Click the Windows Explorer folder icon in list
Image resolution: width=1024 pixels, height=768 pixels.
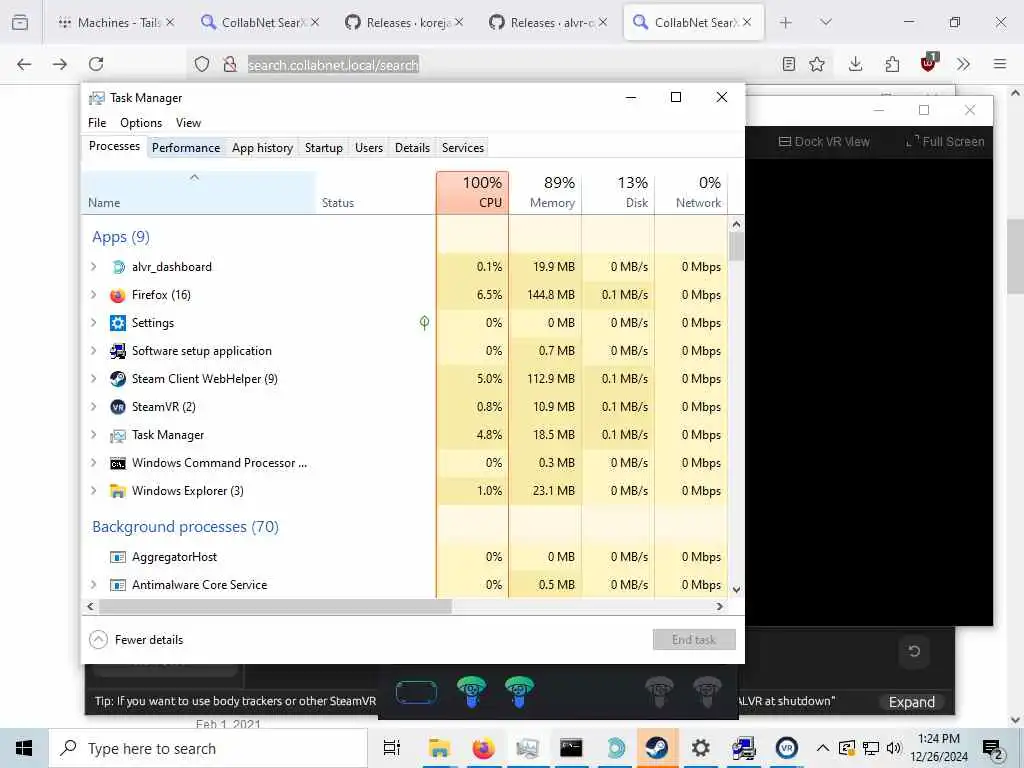coord(118,491)
